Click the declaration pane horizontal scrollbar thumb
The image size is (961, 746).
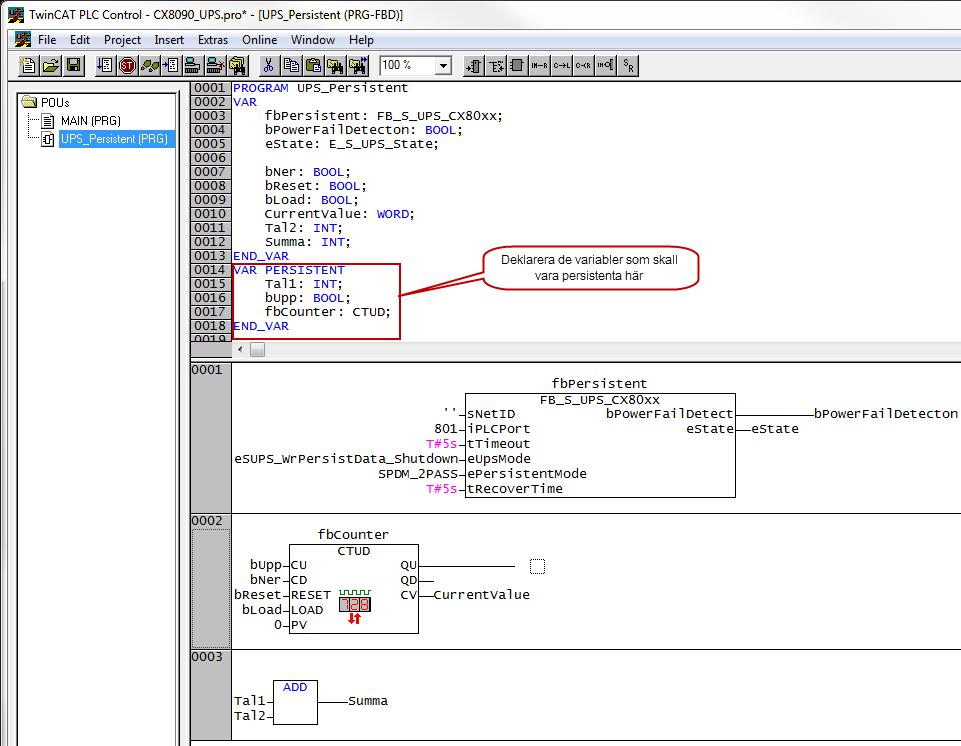coord(257,349)
